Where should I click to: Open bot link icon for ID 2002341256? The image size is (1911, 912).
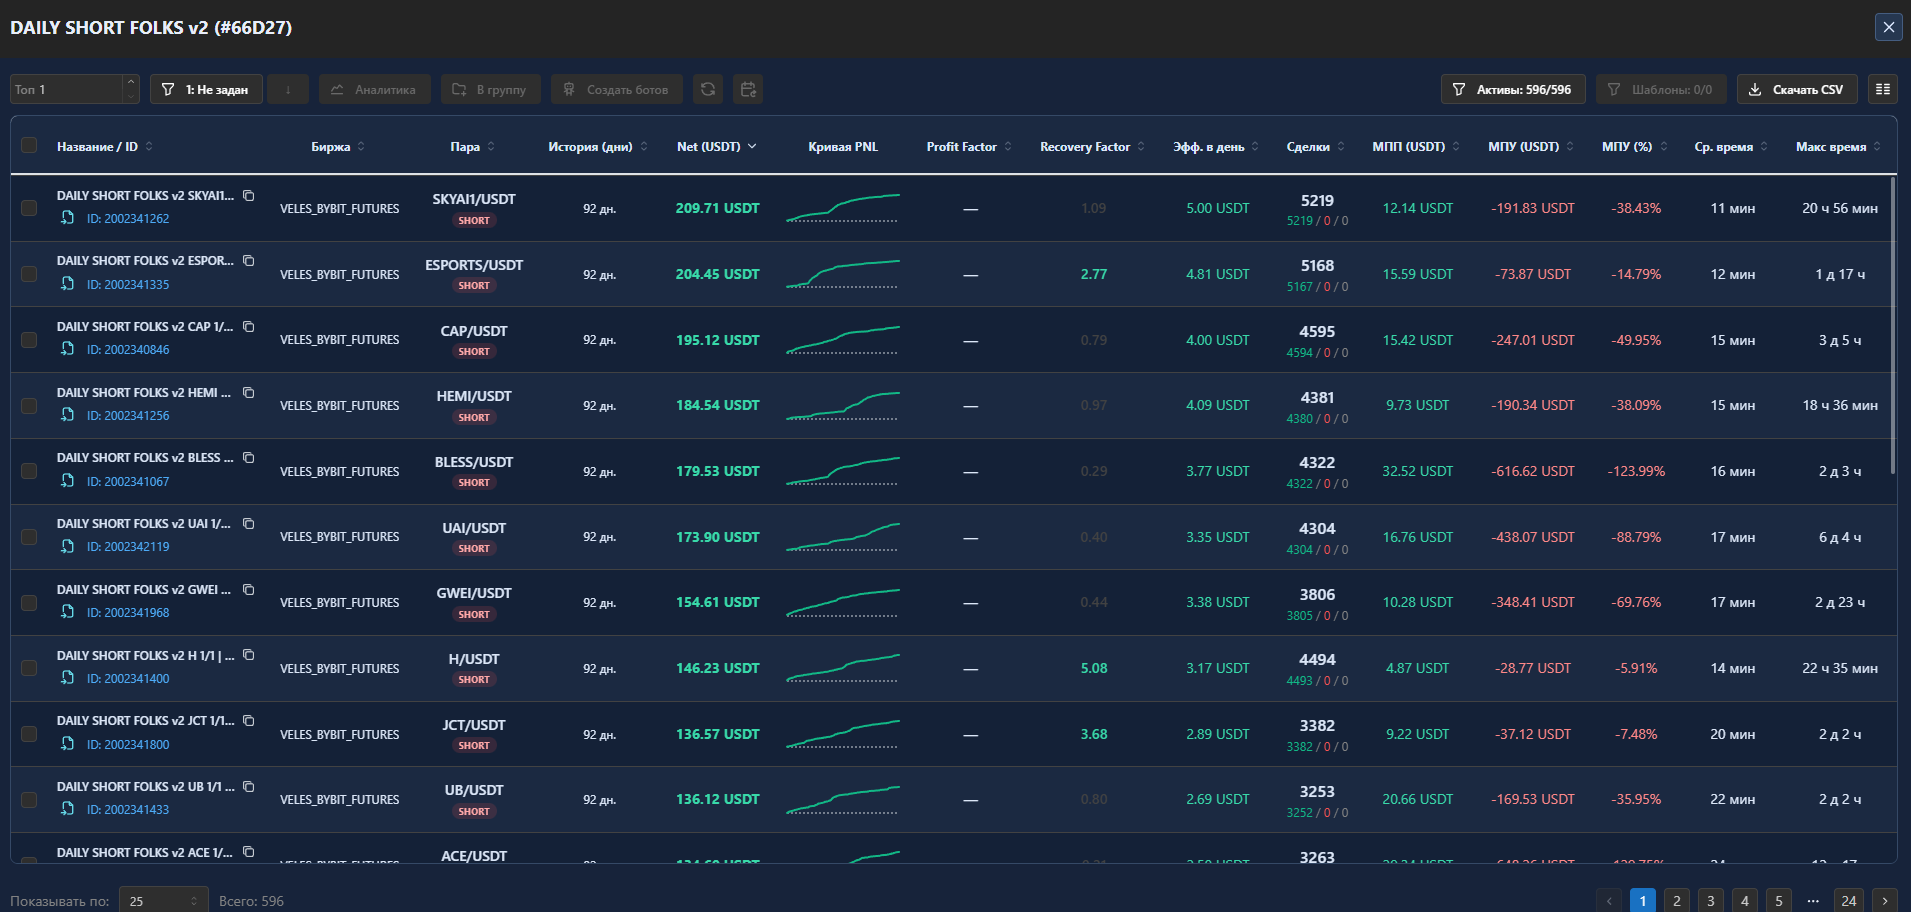pos(67,415)
